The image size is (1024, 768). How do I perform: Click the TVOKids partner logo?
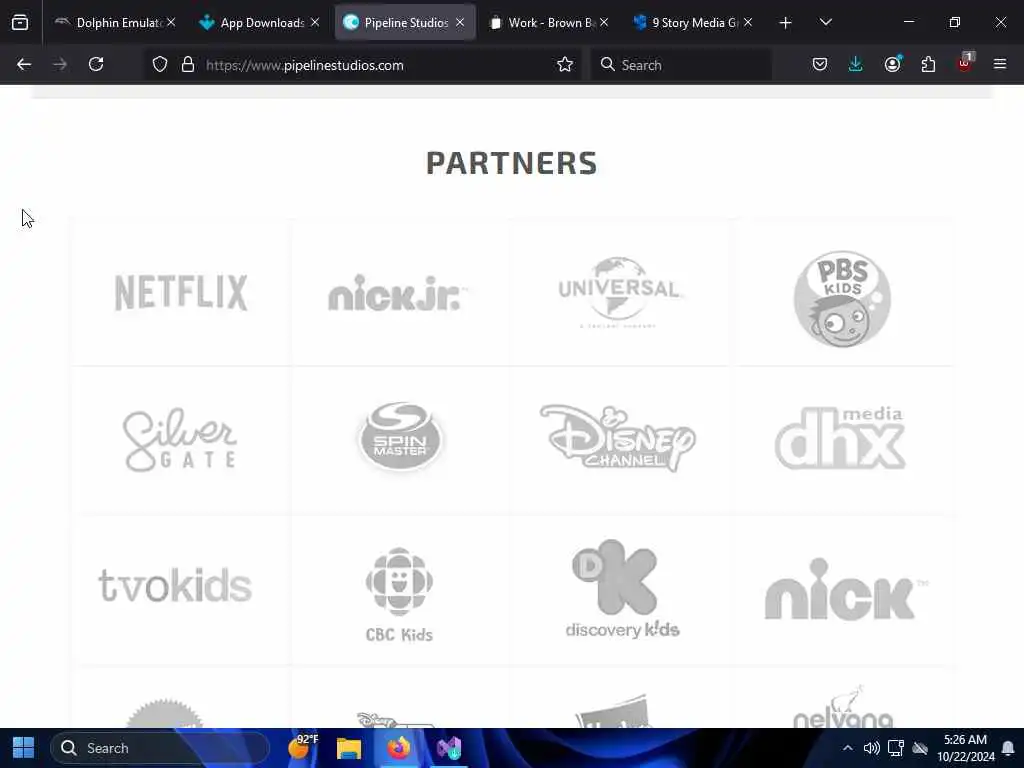(175, 584)
